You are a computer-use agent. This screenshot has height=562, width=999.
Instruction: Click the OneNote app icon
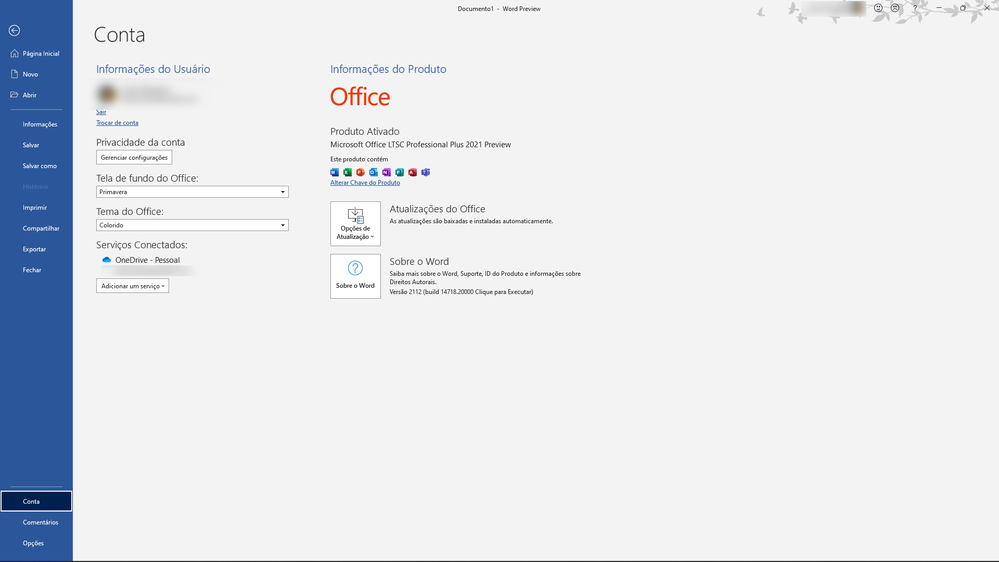coord(387,172)
